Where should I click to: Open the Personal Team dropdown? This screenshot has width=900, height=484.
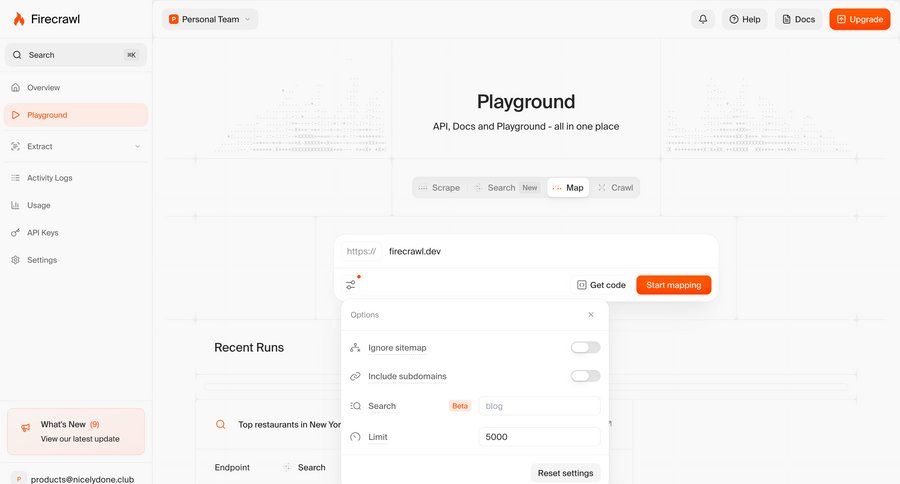pyautogui.click(x=210, y=19)
